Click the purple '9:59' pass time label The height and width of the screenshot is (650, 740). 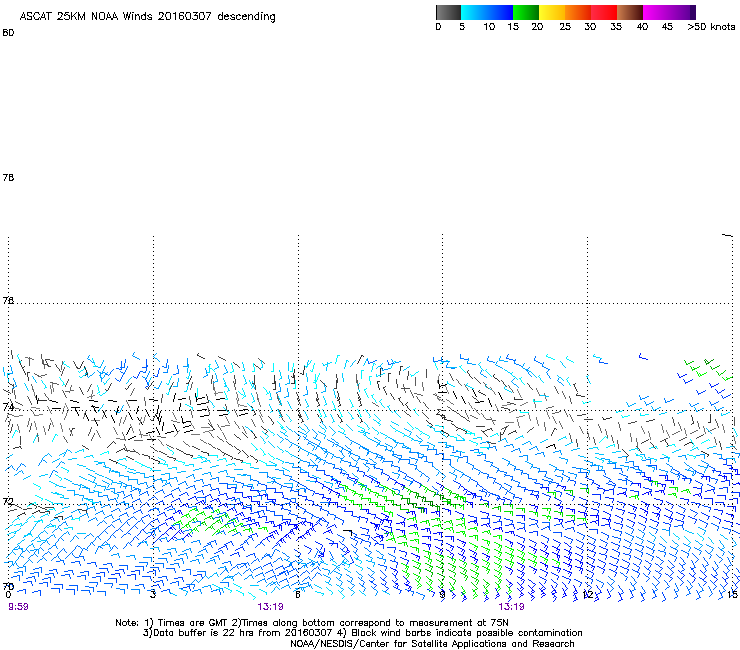pyautogui.click(x=18, y=607)
